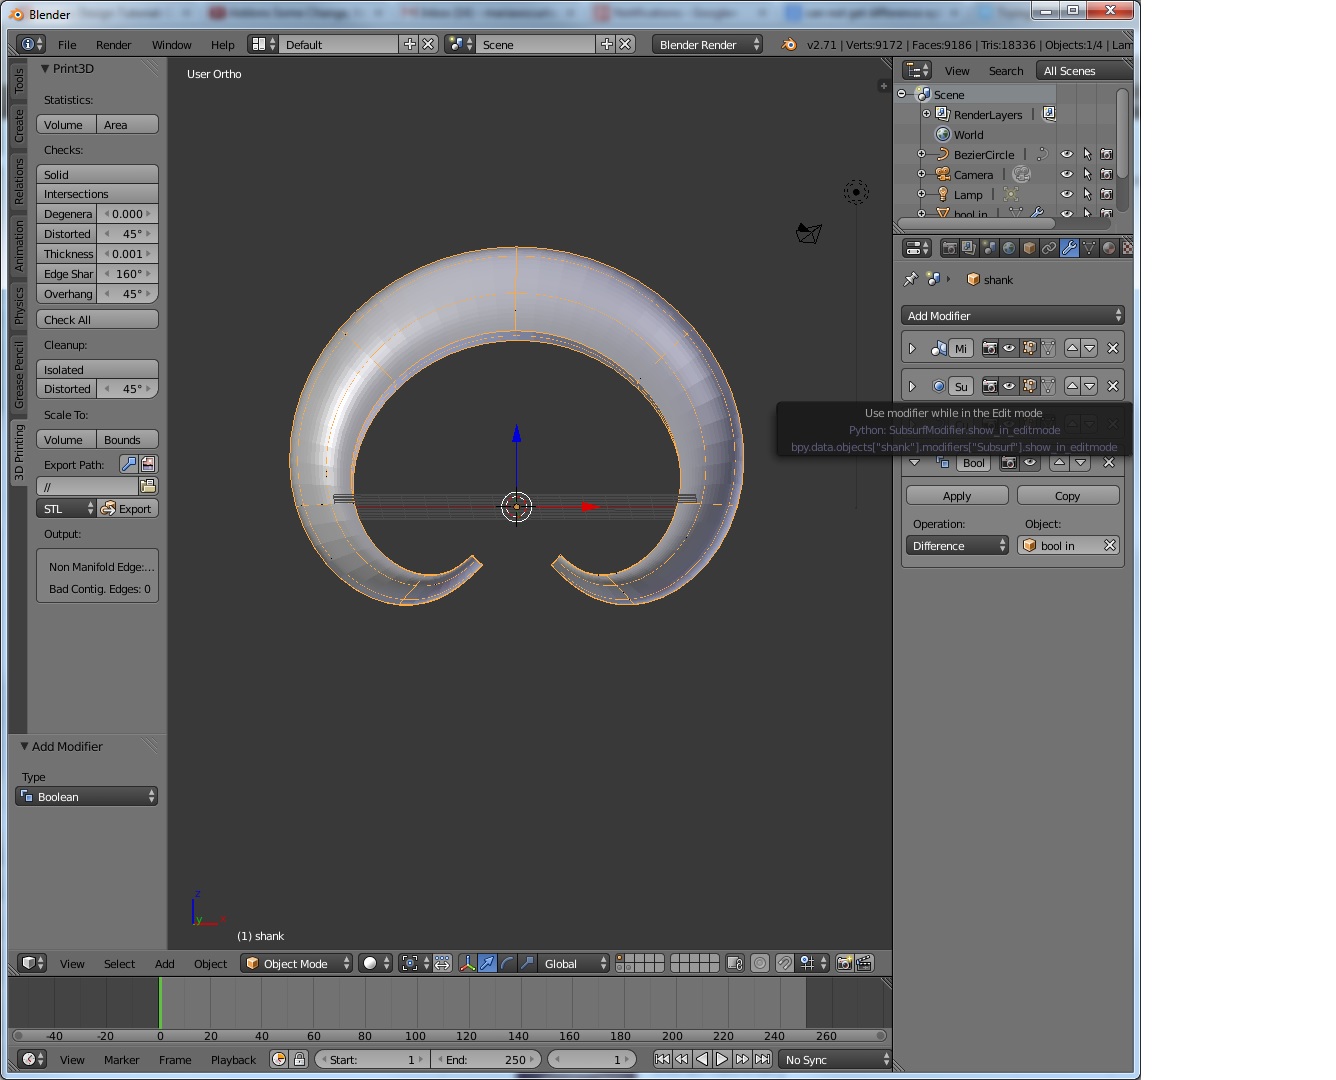1336x1080 pixels.
Task: Open the Global transform orientation dropdown
Action: (x=574, y=963)
